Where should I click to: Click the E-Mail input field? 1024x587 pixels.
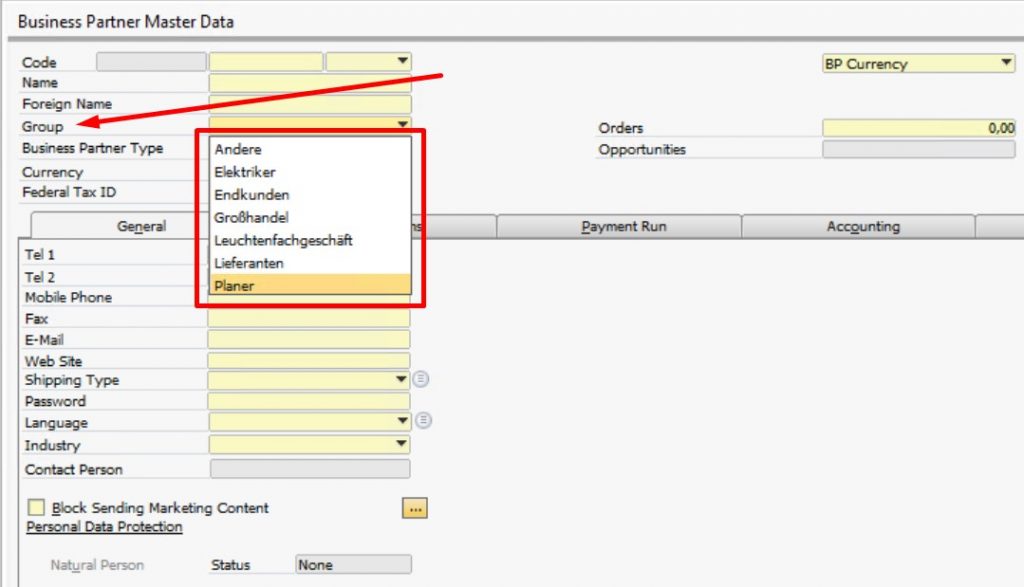(310, 339)
